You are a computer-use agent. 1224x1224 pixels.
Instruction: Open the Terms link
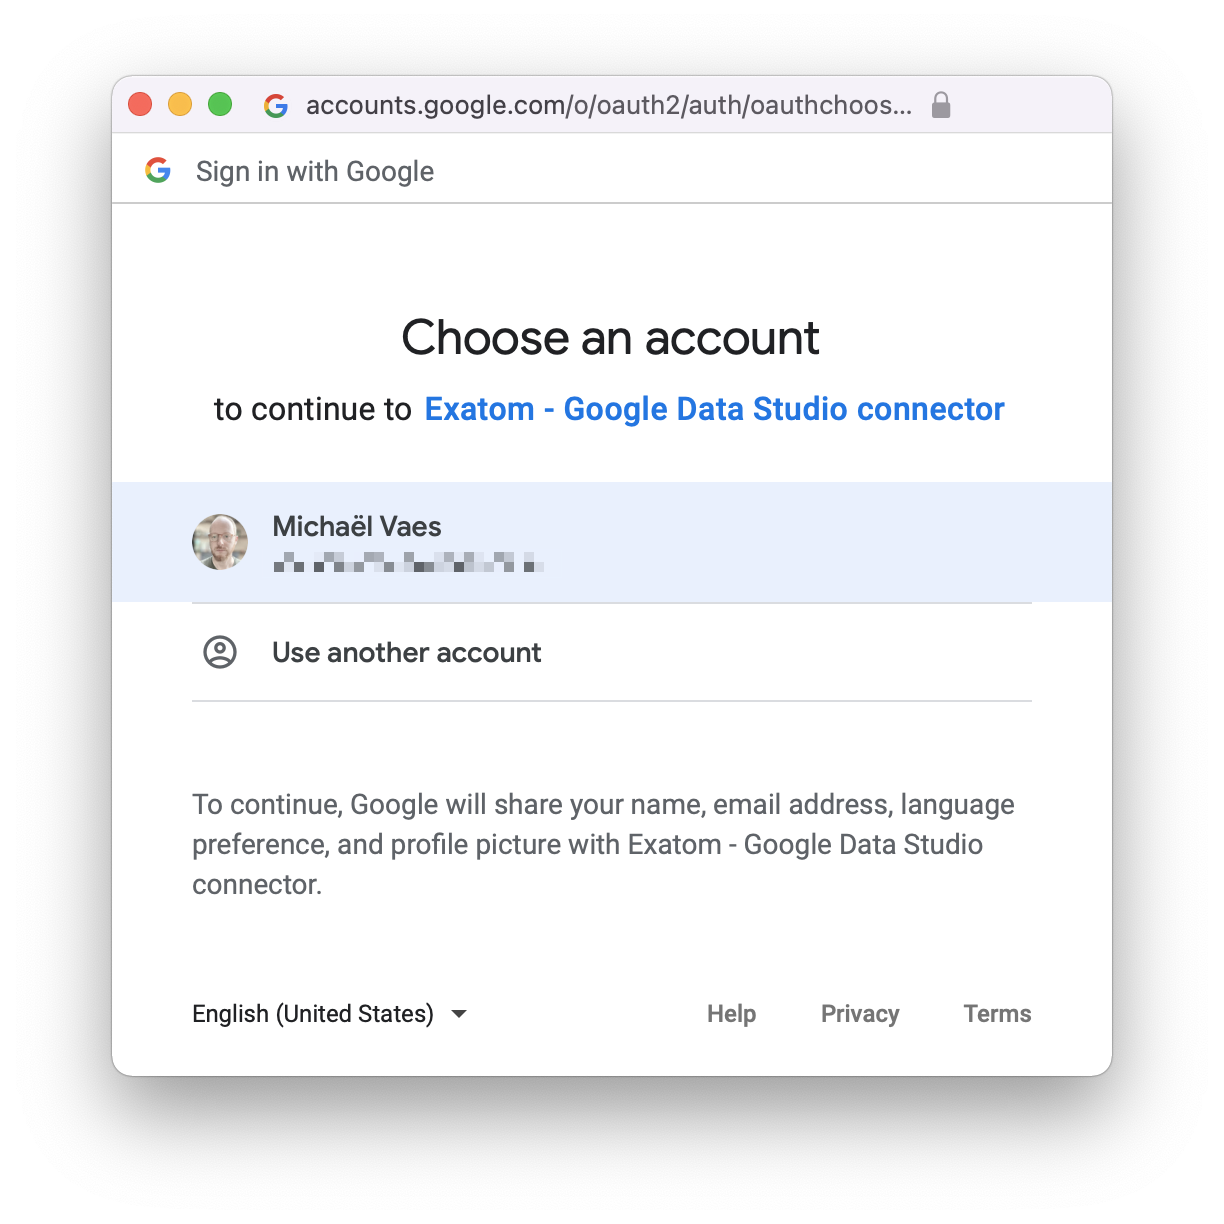click(998, 1014)
